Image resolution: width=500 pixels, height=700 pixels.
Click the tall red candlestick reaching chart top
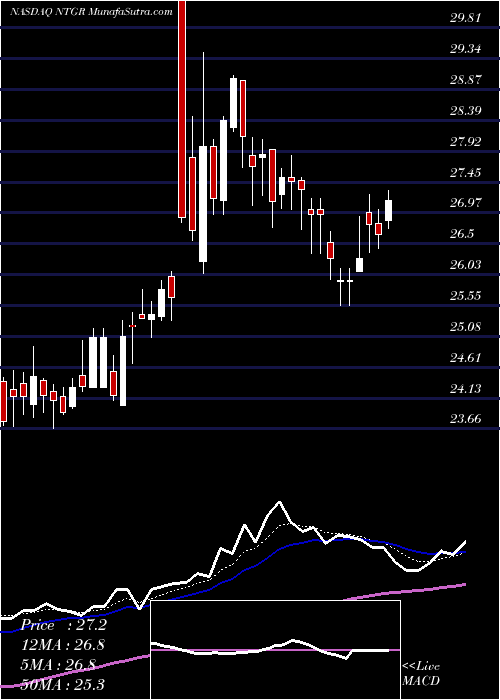pyautogui.click(x=182, y=109)
